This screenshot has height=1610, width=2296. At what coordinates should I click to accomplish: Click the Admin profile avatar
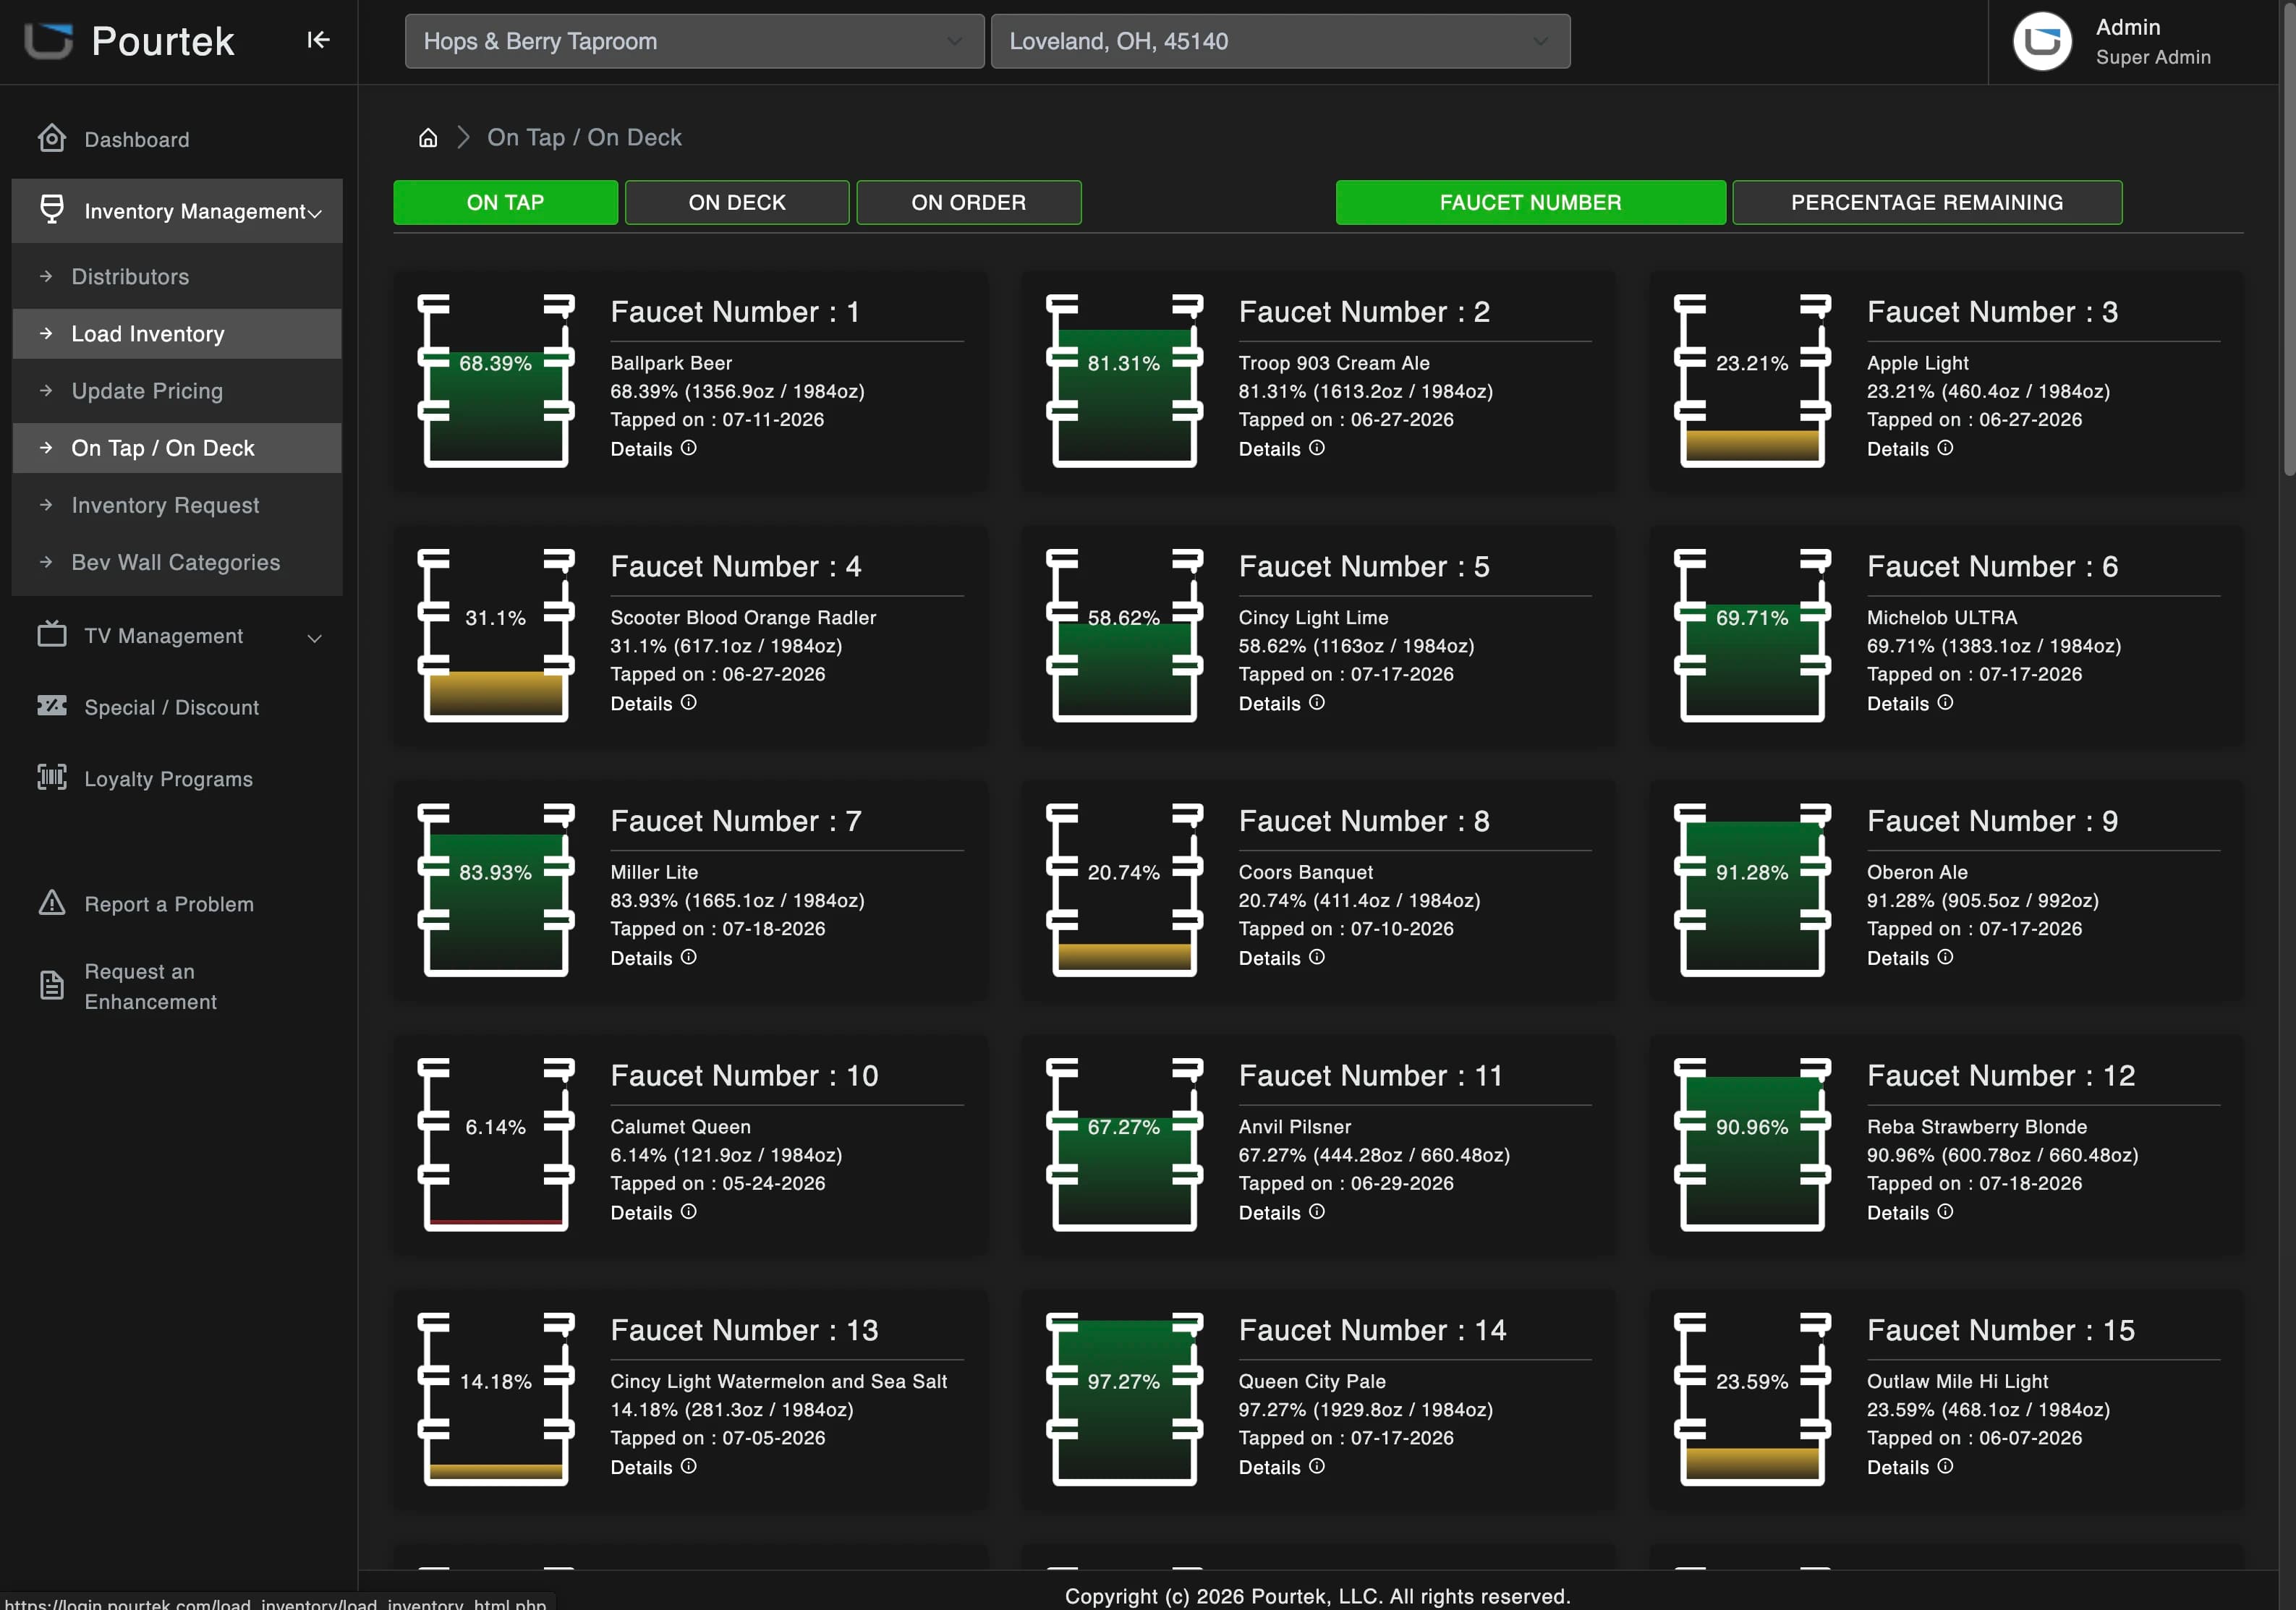[x=2042, y=41]
